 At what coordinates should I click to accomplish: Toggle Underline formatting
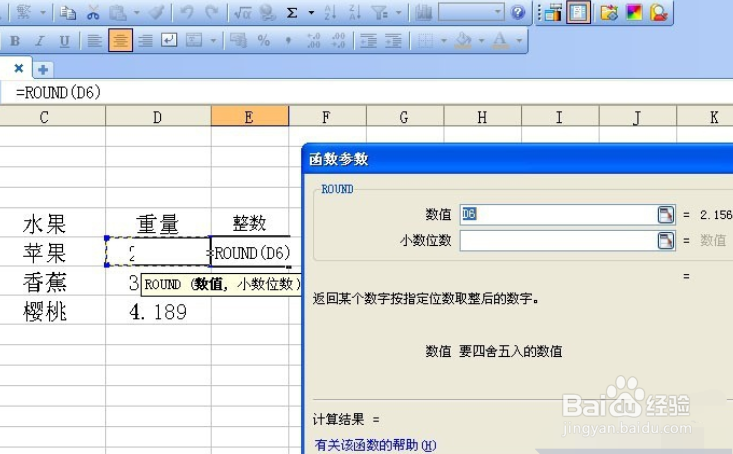click(65, 41)
